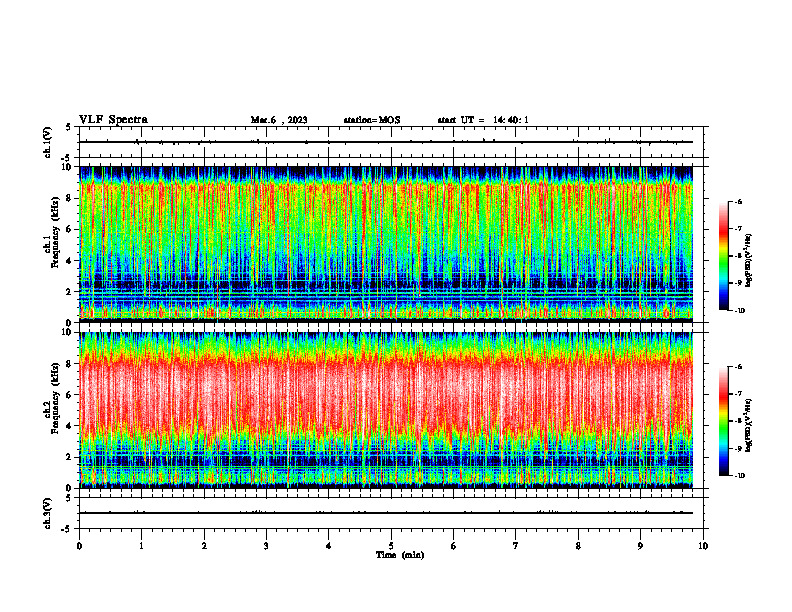Image resolution: width=792 pixels, height=612 pixels.
Task: Click time-axis tick label "7"
Action: click(x=516, y=546)
